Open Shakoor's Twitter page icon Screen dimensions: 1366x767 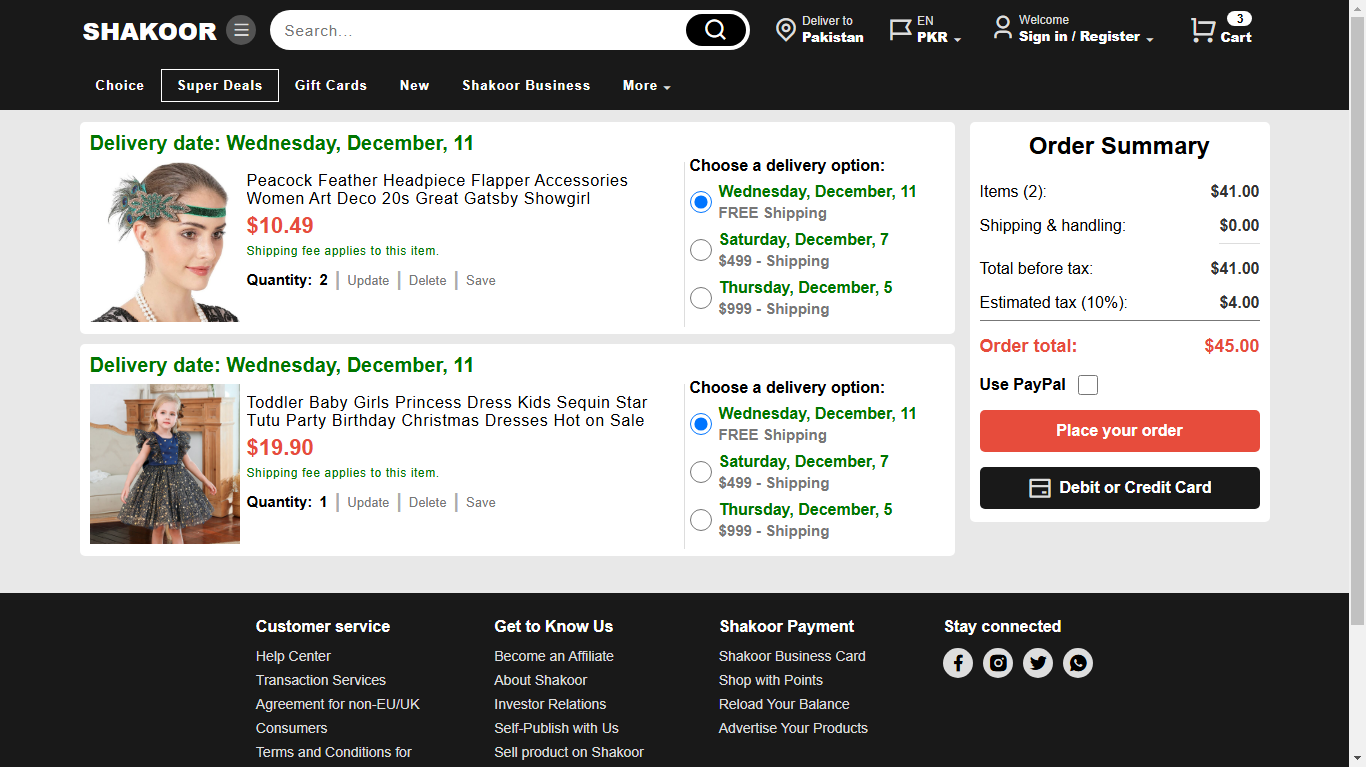[1038, 663]
